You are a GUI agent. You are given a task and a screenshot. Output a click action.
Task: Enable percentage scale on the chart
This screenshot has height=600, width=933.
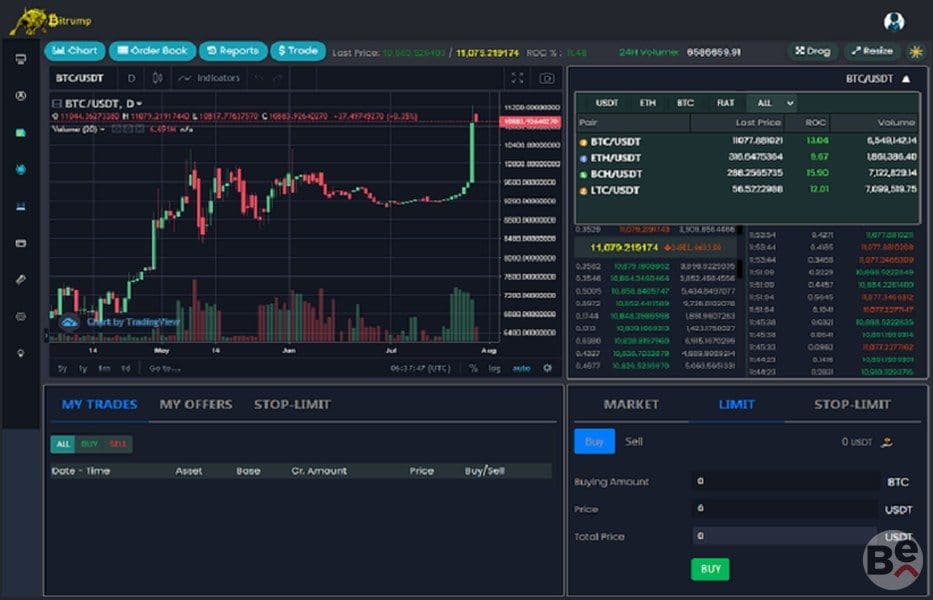click(473, 368)
